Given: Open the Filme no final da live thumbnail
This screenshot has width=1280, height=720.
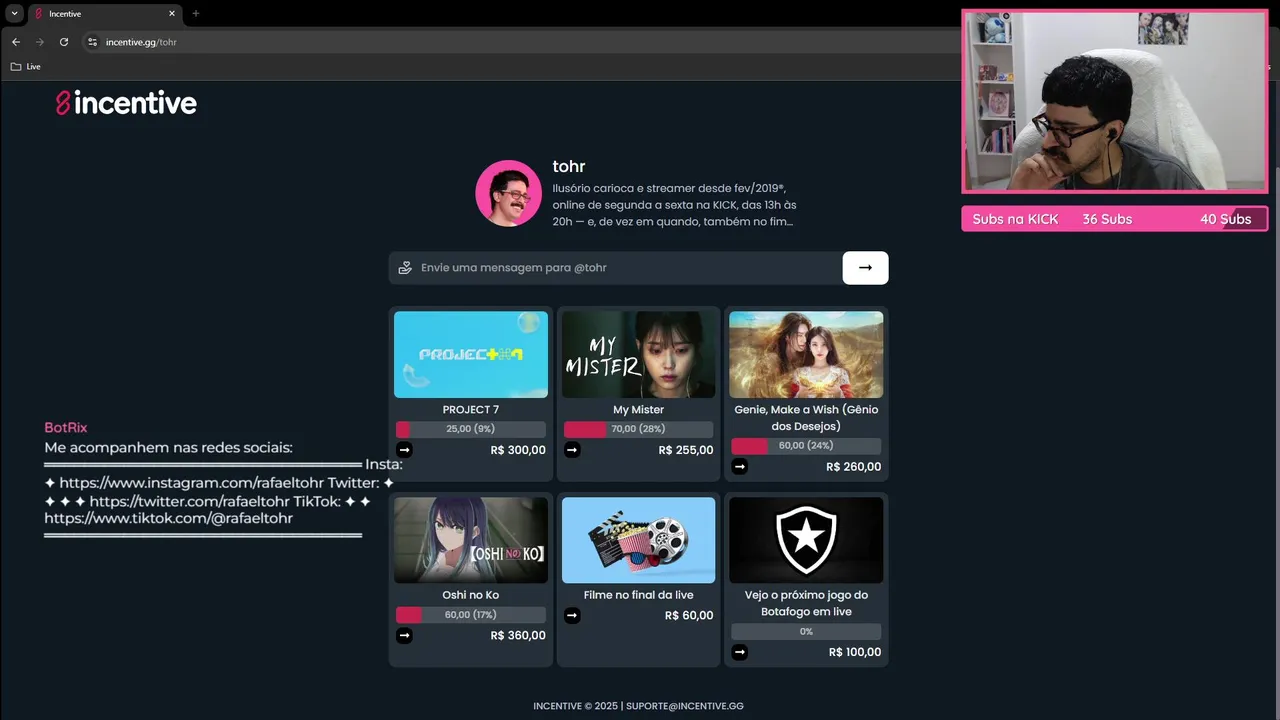Looking at the screenshot, I should tap(638, 540).
